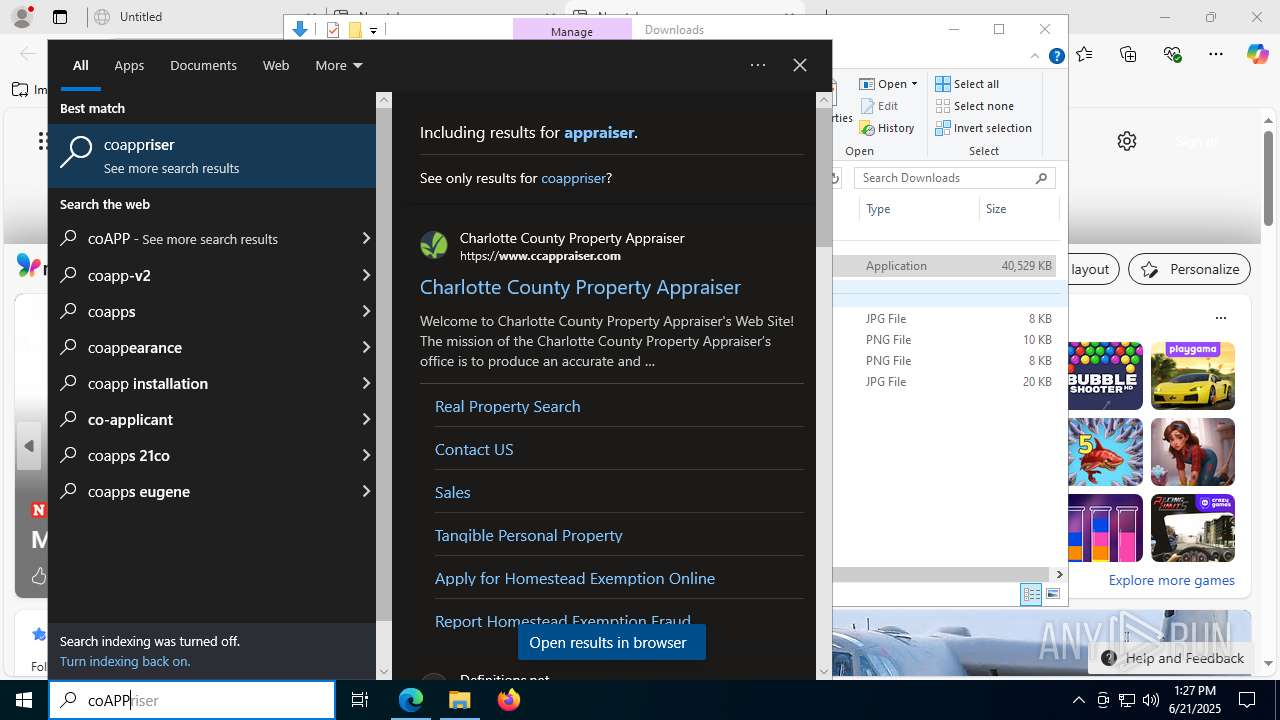Launch Microsoft Edge from the taskbar
1280x720 pixels.
coord(411,700)
